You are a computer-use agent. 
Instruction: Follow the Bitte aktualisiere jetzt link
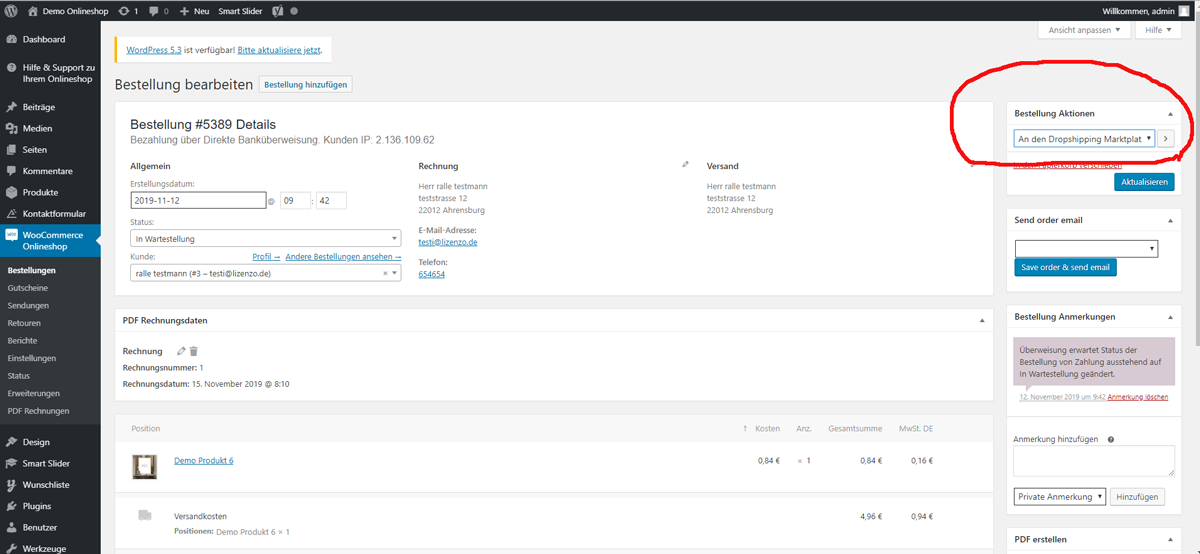(x=279, y=49)
